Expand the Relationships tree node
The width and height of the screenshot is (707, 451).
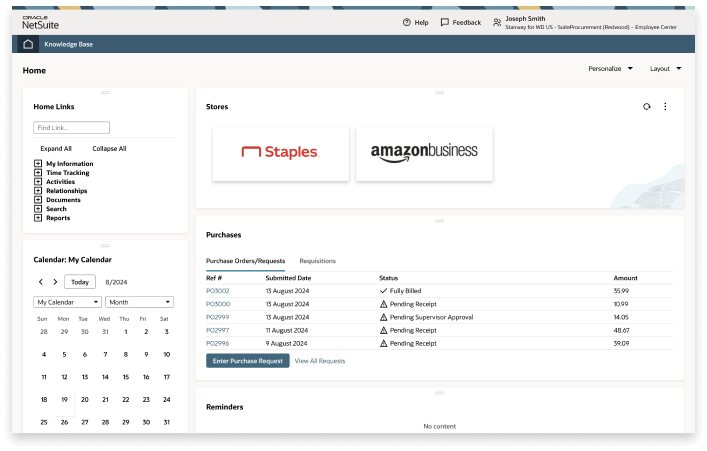(x=38, y=190)
